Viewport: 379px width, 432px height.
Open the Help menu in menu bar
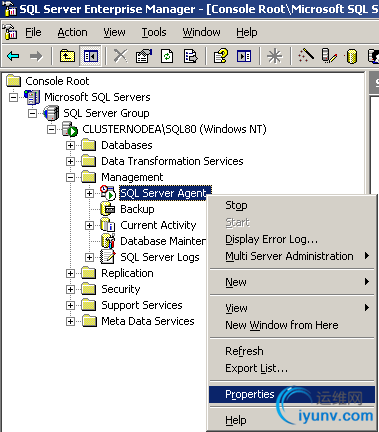coord(247,32)
